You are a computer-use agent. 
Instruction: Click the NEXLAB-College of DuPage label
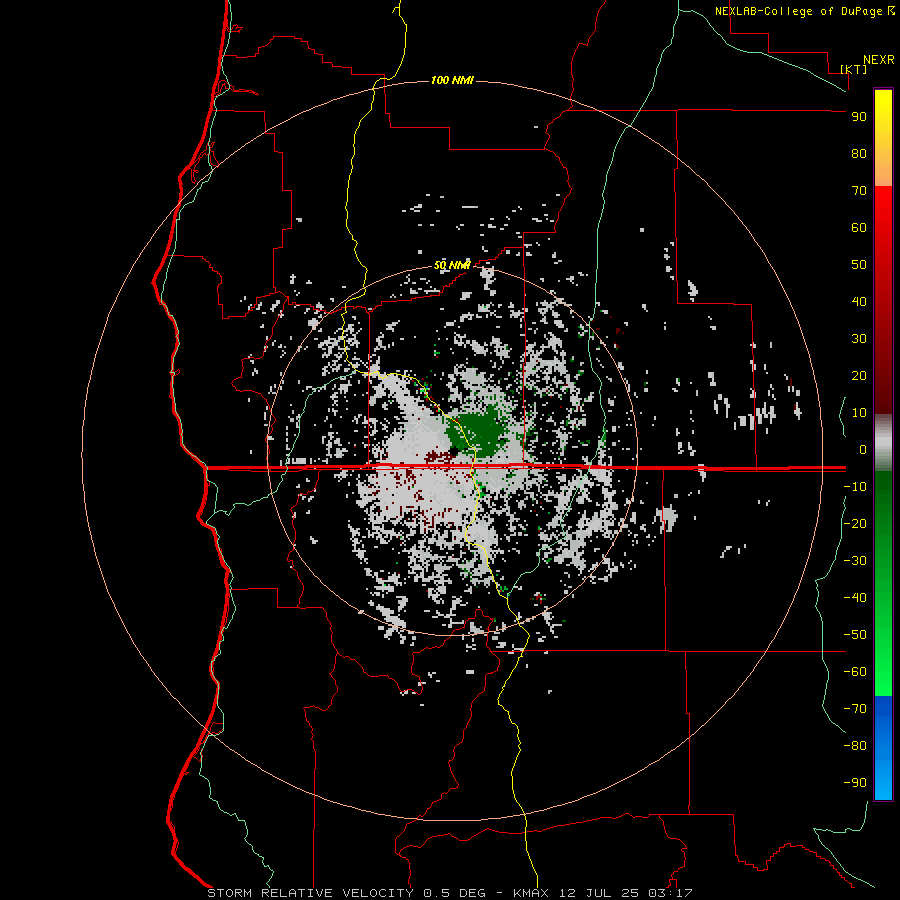click(x=799, y=11)
